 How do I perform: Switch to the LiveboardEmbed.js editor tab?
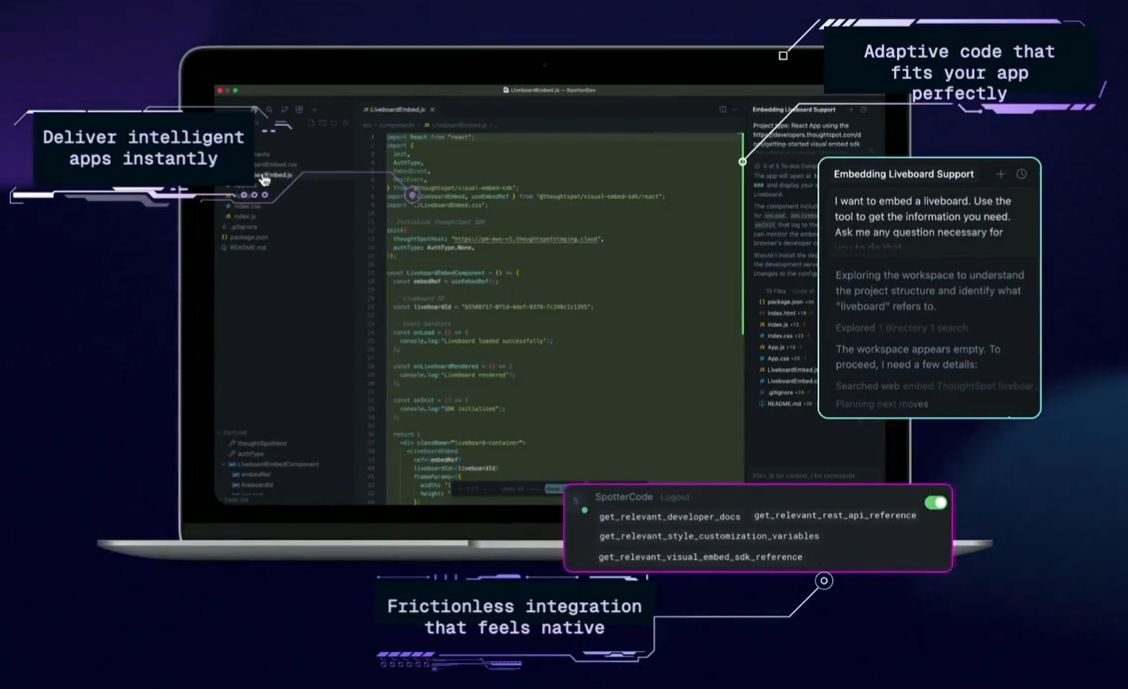397,110
